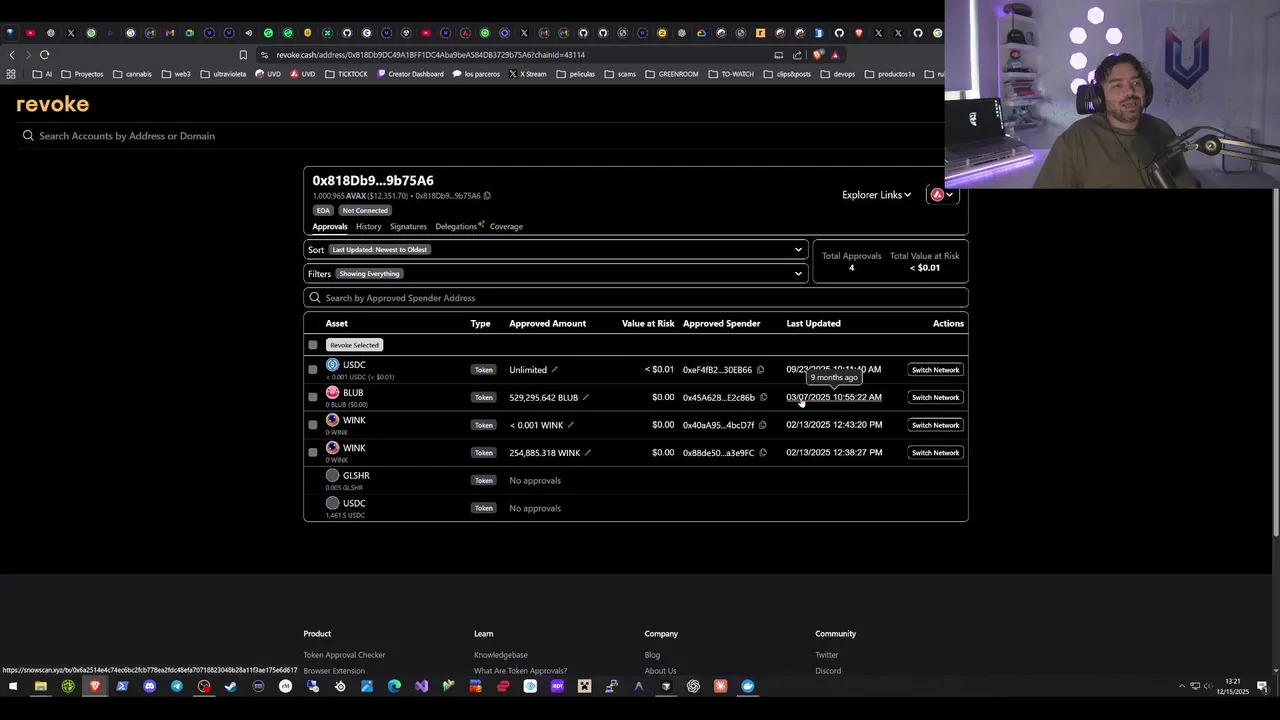The height and width of the screenshot is (720, 1280).
Task: Open the GREENROOM bookmarks folder
Action: coord(671,74)
